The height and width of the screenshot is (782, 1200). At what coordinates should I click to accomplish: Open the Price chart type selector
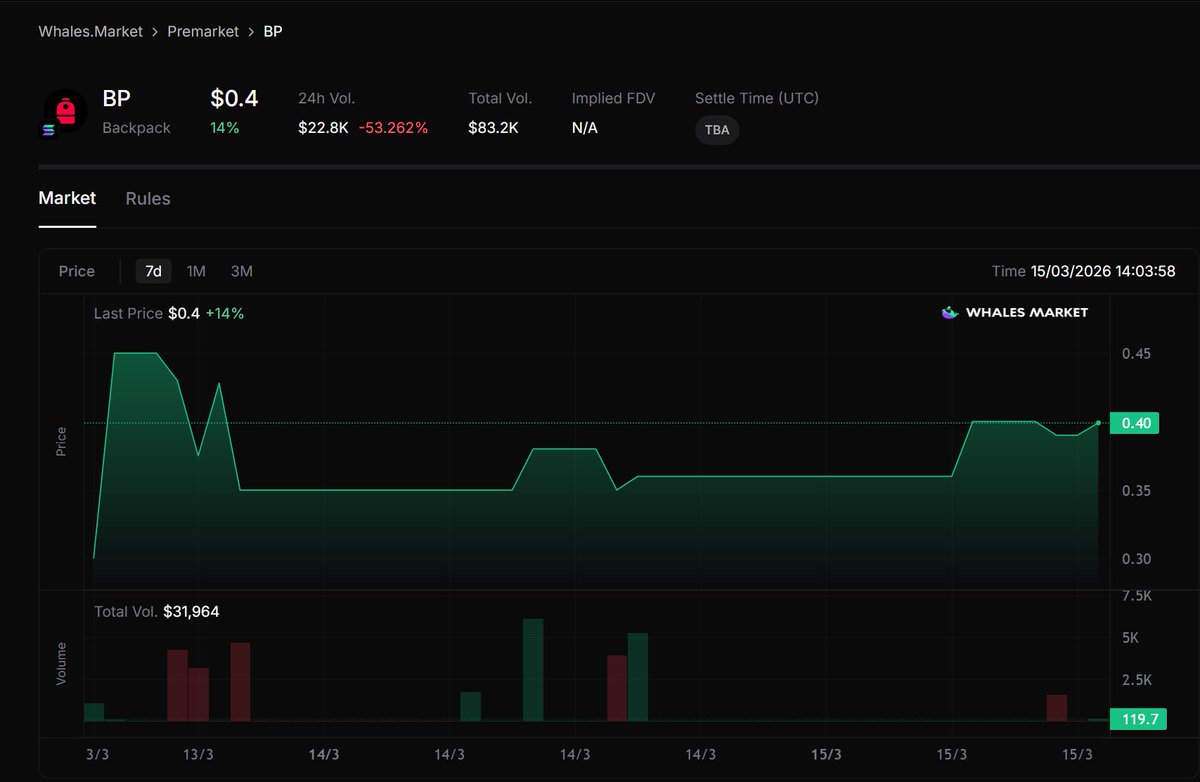click(77, 271)
